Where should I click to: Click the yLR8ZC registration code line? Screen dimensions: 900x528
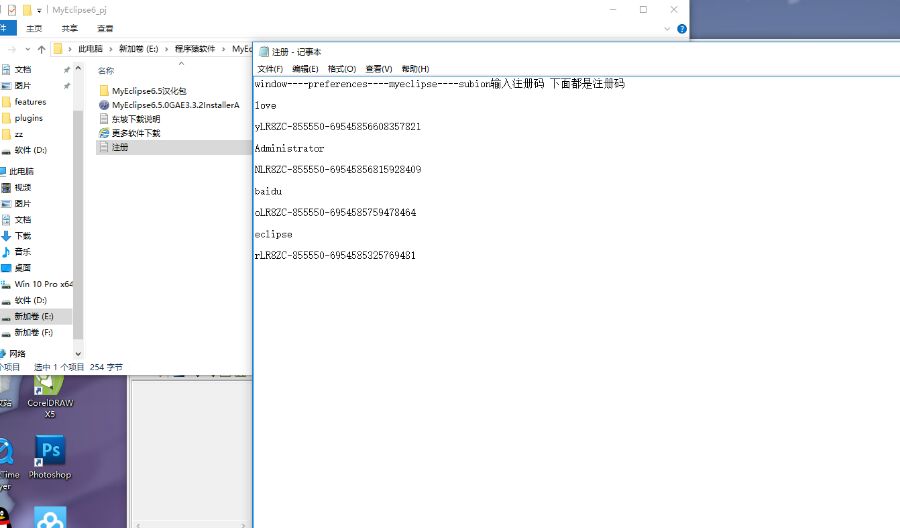click(338, 126)
